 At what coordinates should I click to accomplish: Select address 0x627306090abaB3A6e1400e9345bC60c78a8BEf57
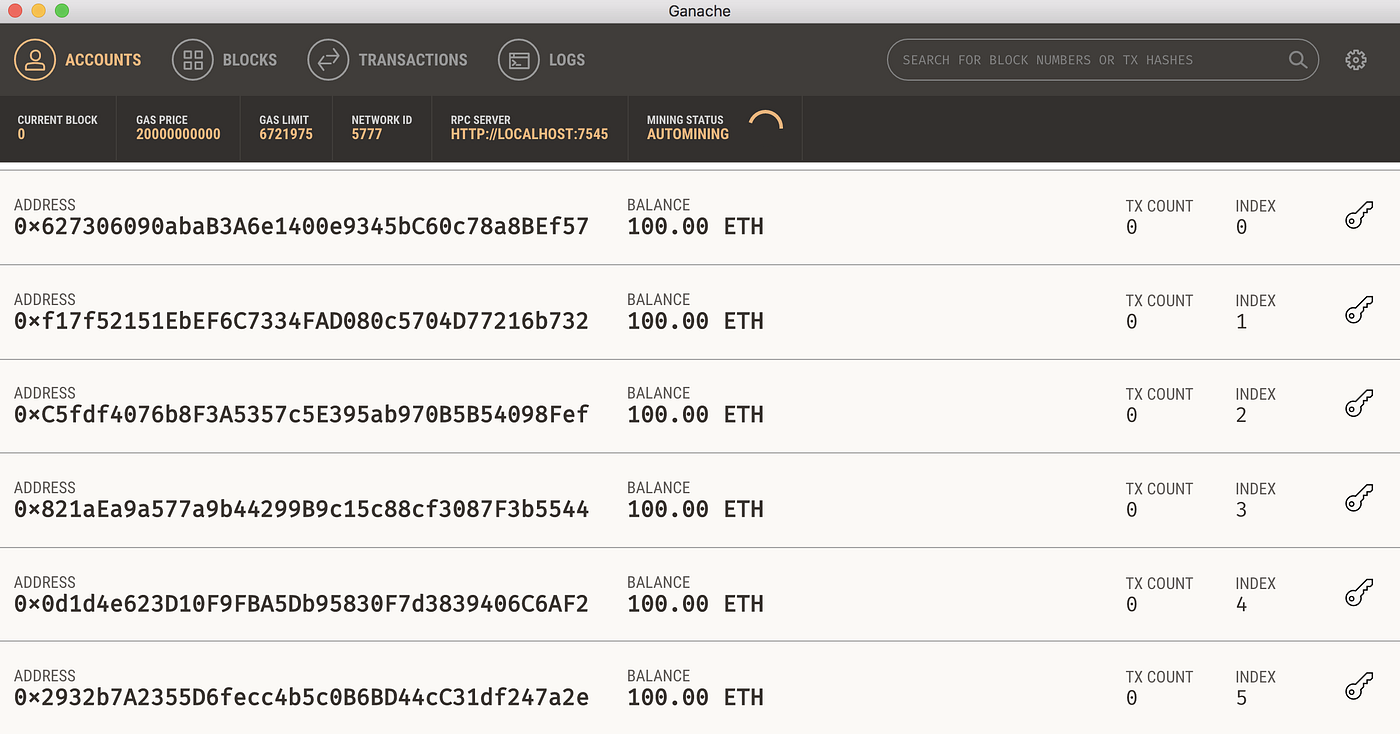point(301,227)
